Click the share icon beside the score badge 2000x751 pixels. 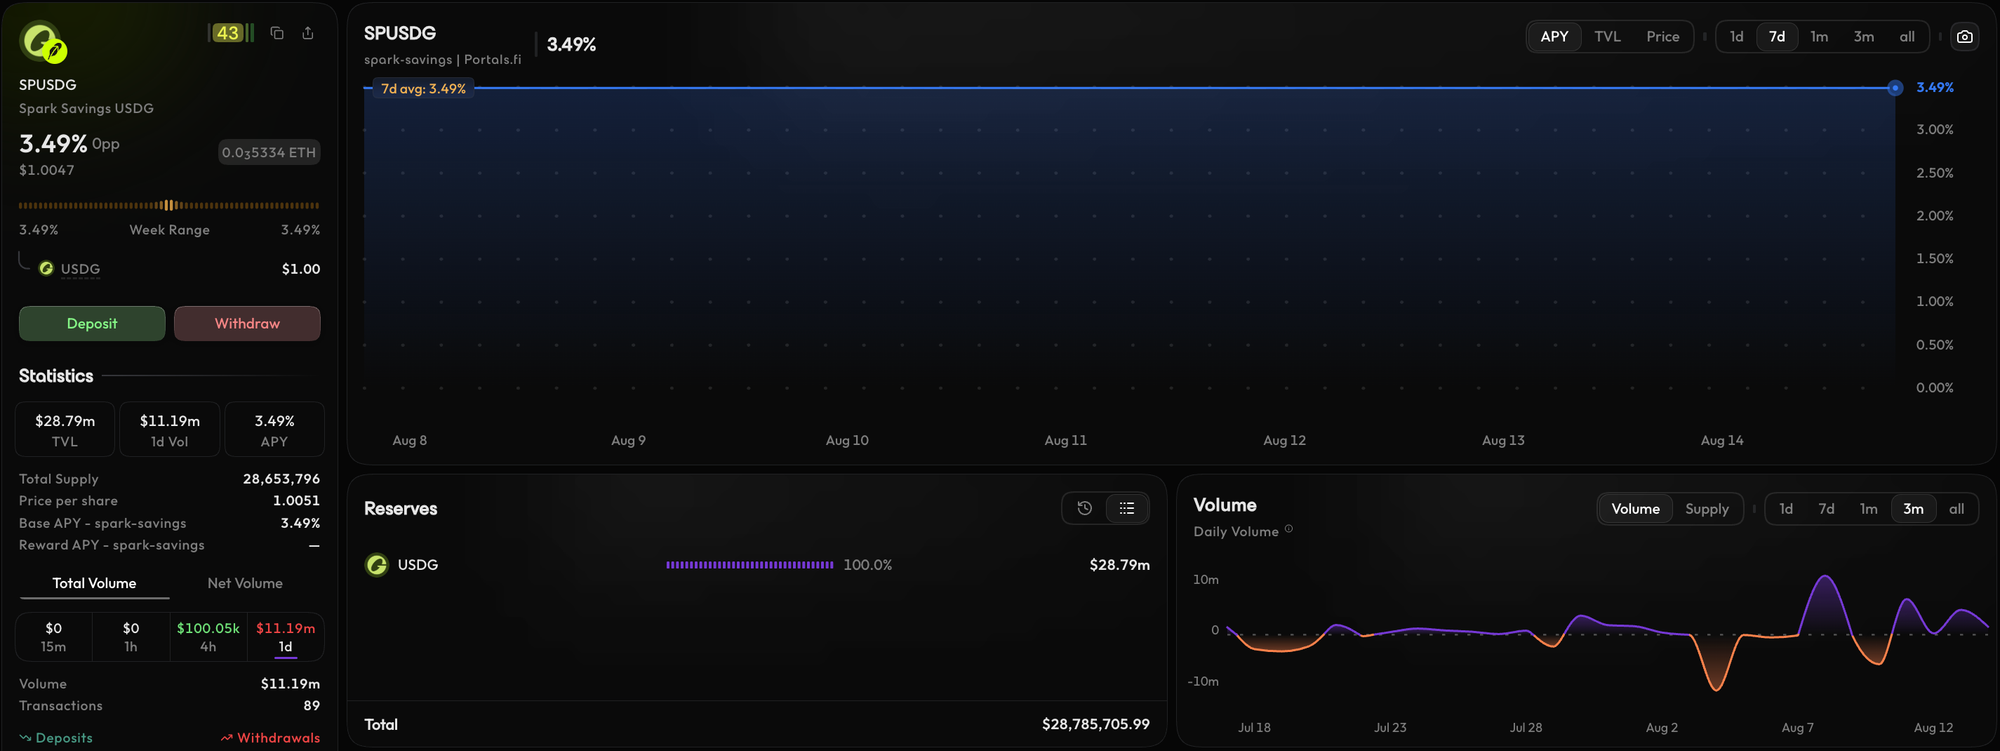tap(308, 33)
